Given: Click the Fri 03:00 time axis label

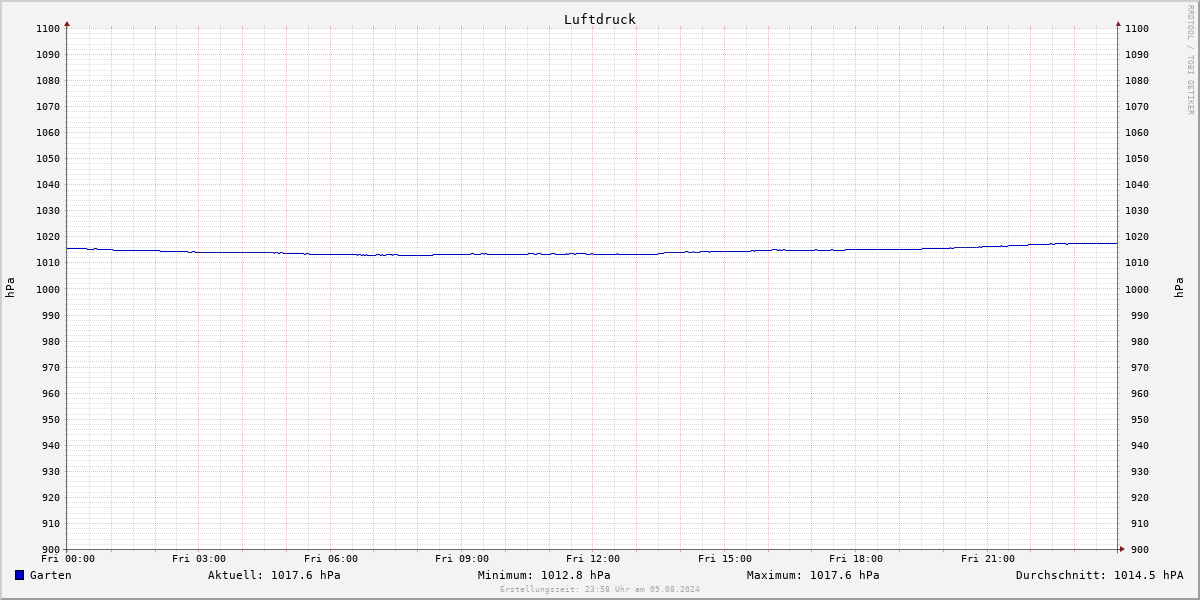Looking at the screenshot, I should pos(199,559).
